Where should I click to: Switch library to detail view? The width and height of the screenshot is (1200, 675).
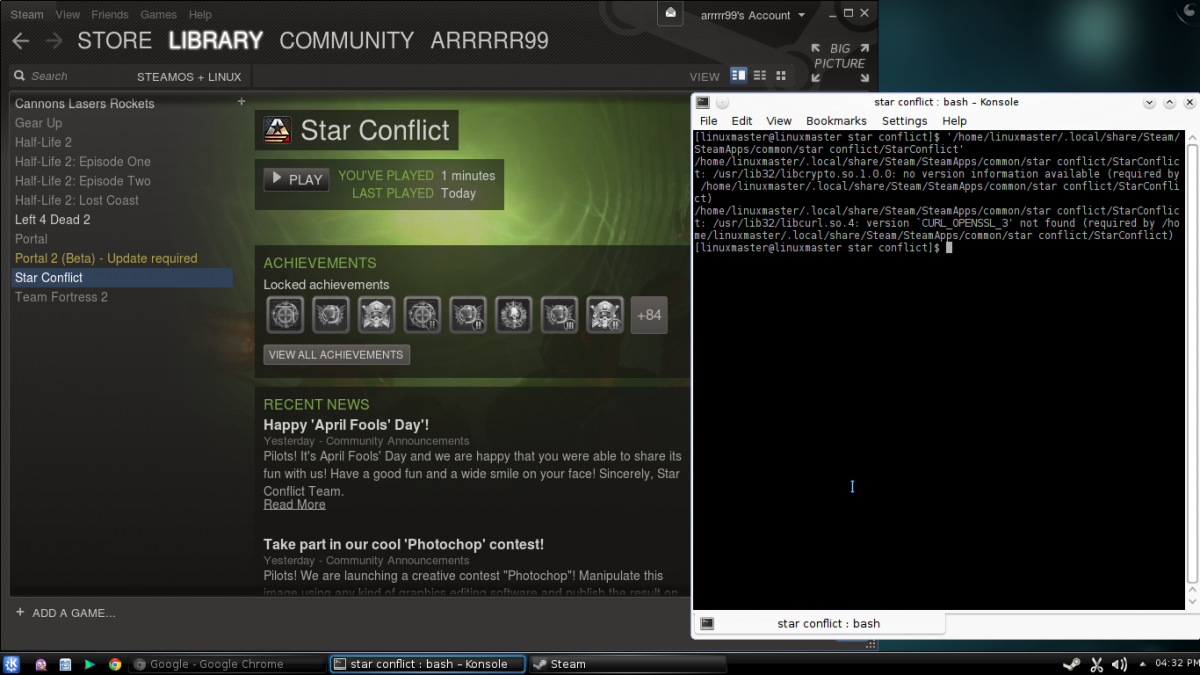(x=739, y=75)
